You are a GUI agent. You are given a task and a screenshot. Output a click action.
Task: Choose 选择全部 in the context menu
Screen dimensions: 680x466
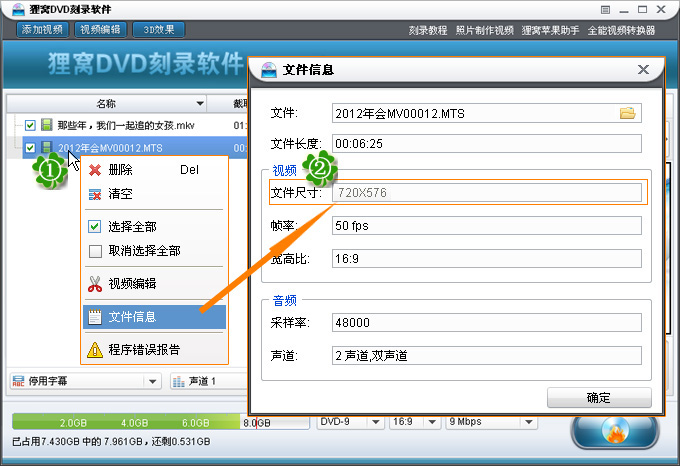tap(154, 226)
